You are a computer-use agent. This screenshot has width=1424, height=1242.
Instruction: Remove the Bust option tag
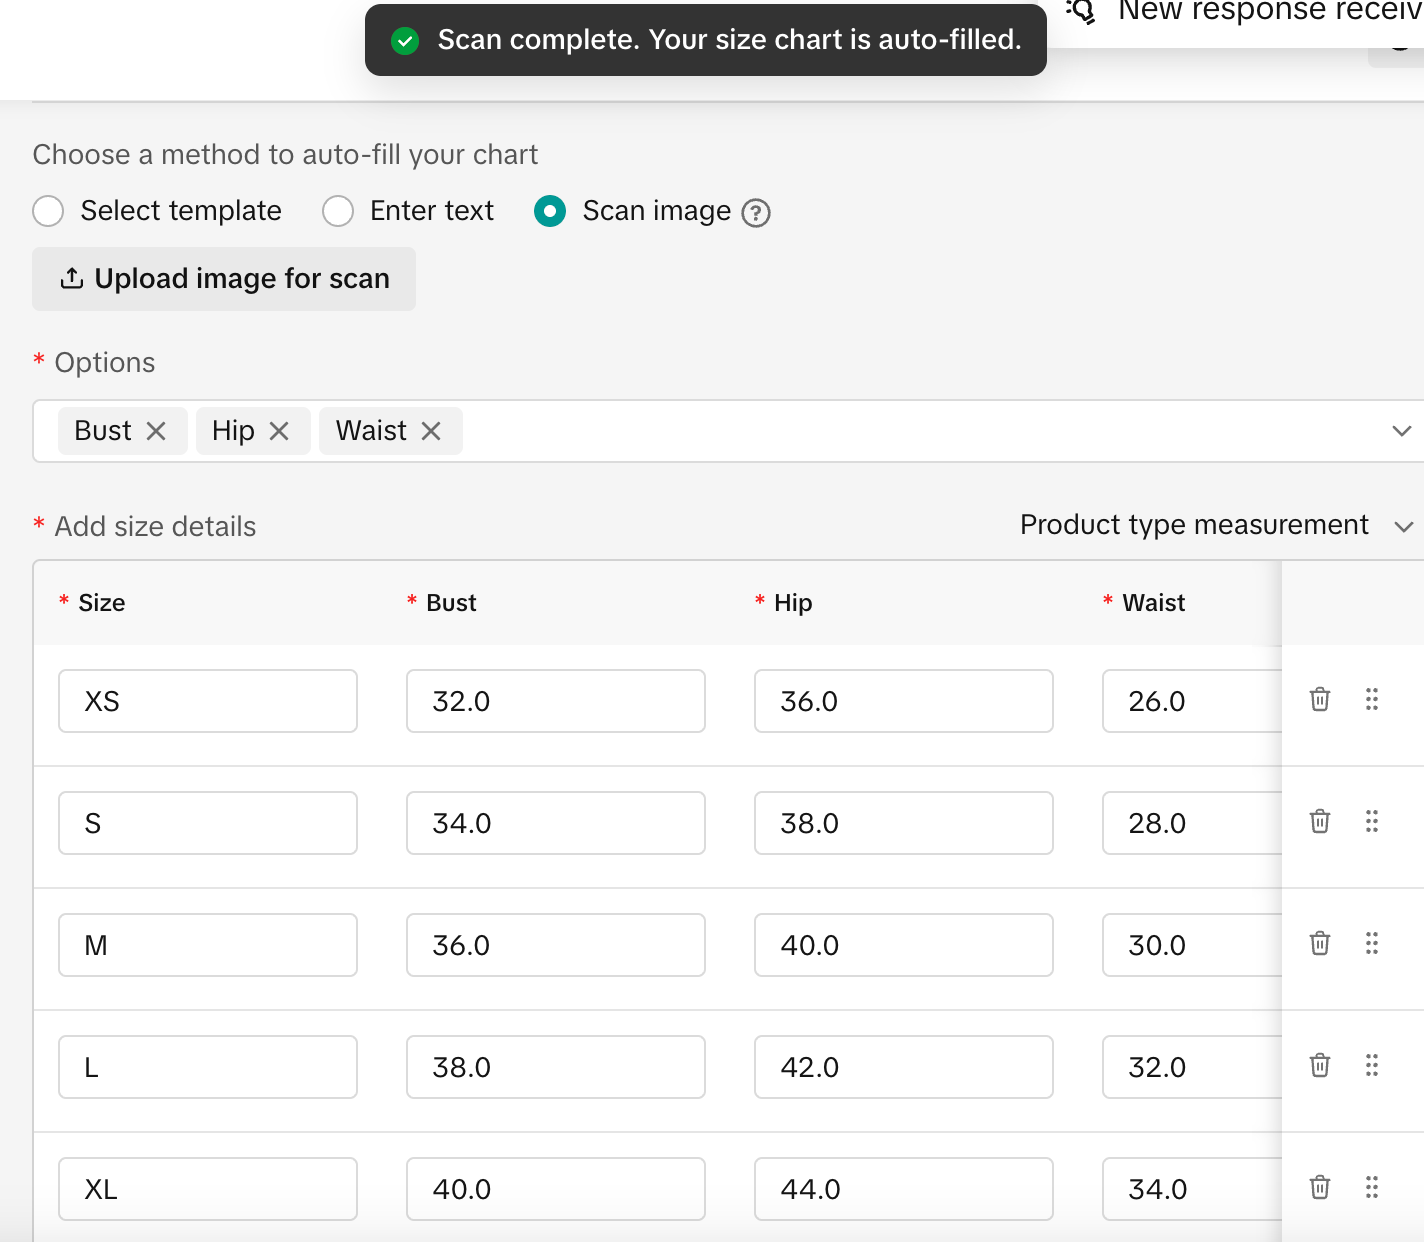tap(156, 431)
